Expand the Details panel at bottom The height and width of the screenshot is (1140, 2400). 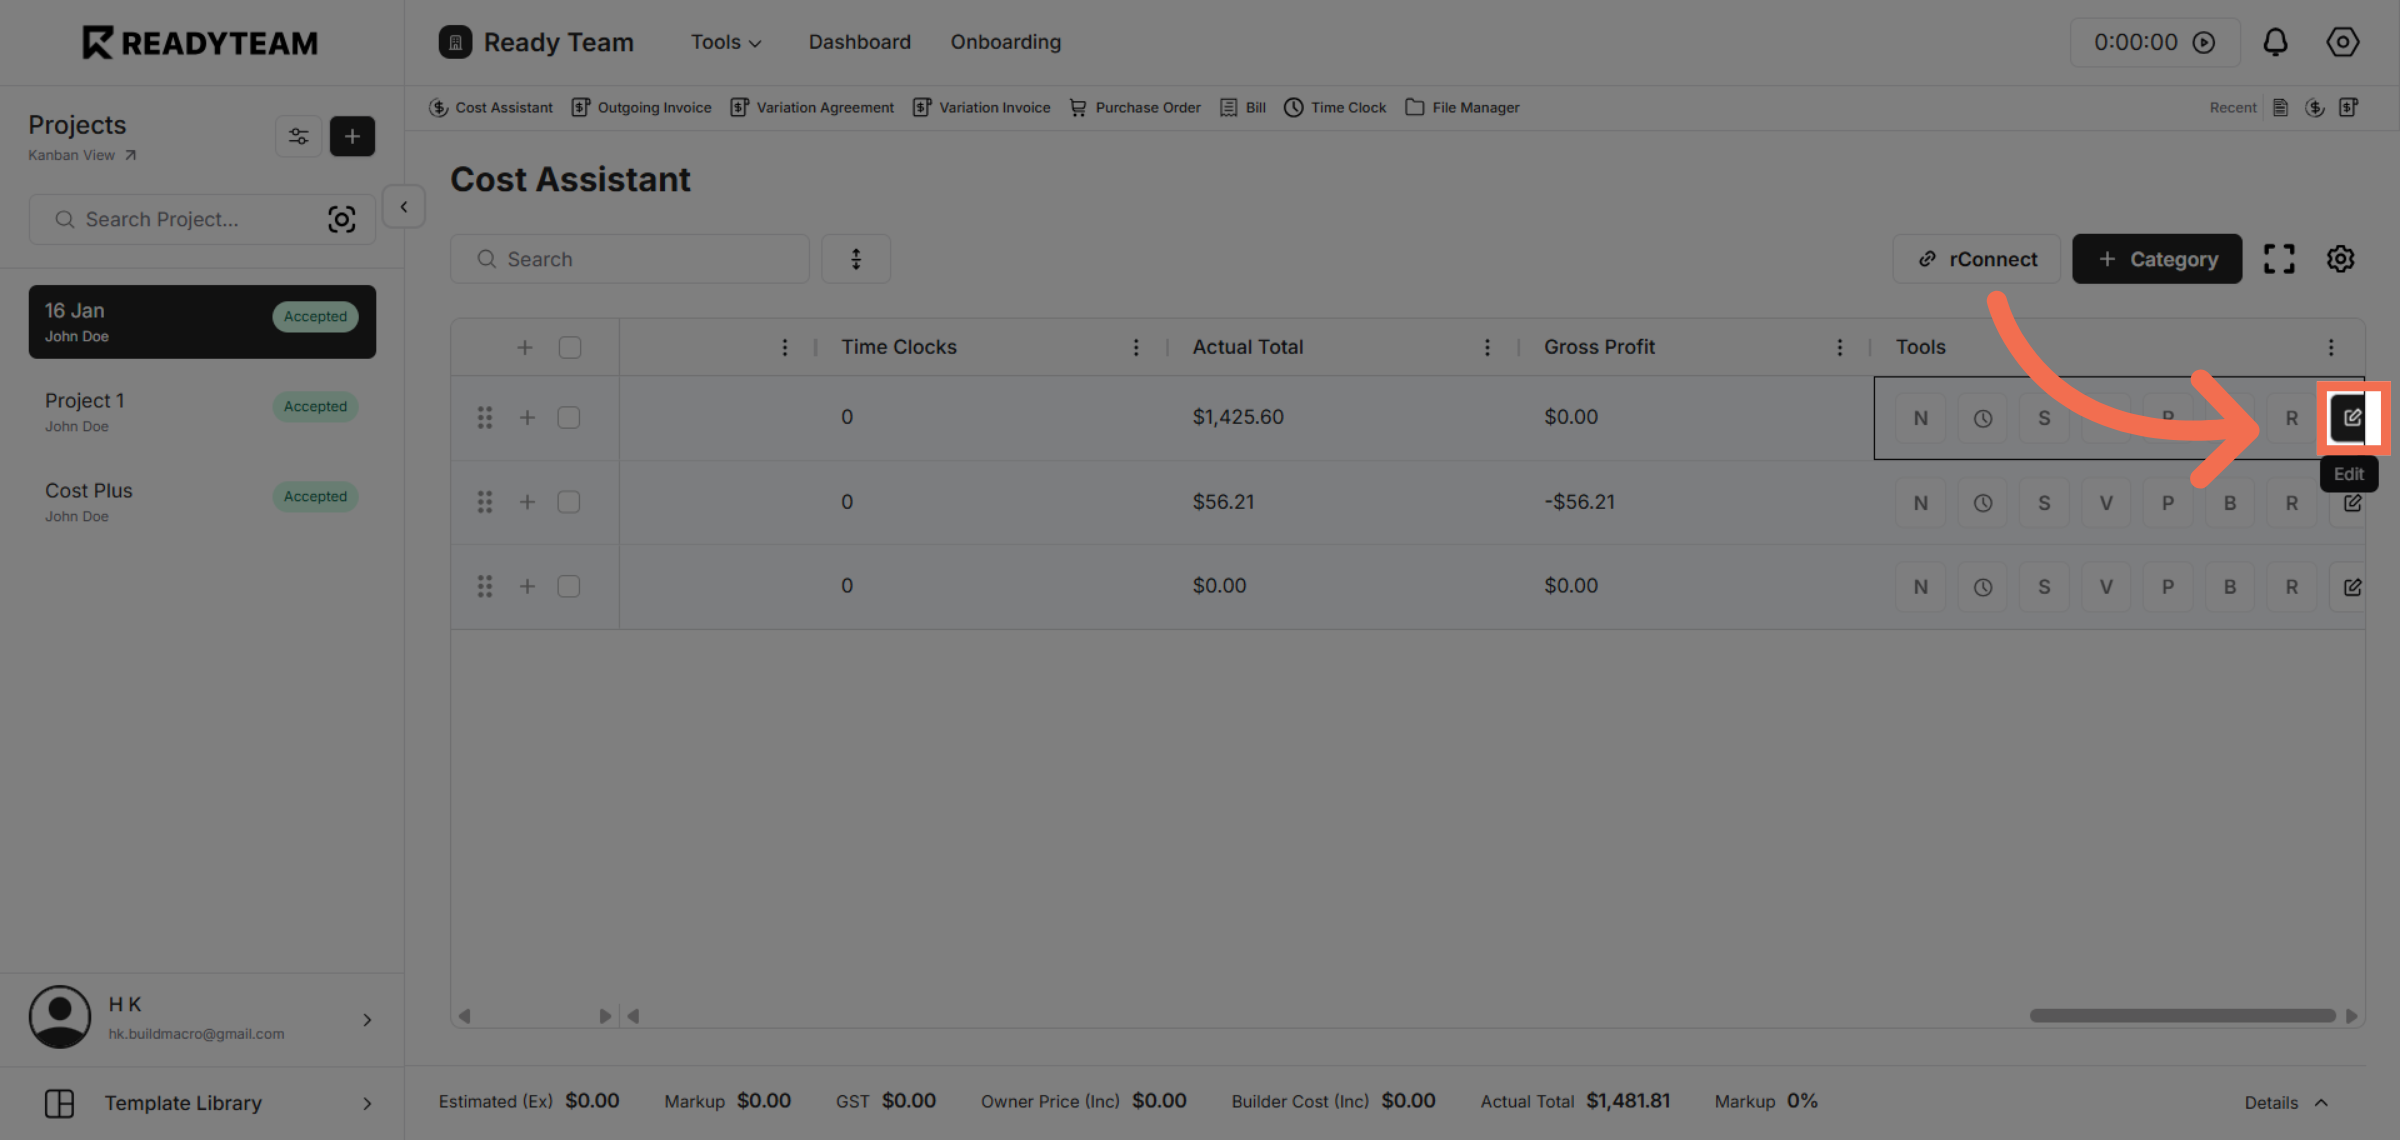2286,1102
